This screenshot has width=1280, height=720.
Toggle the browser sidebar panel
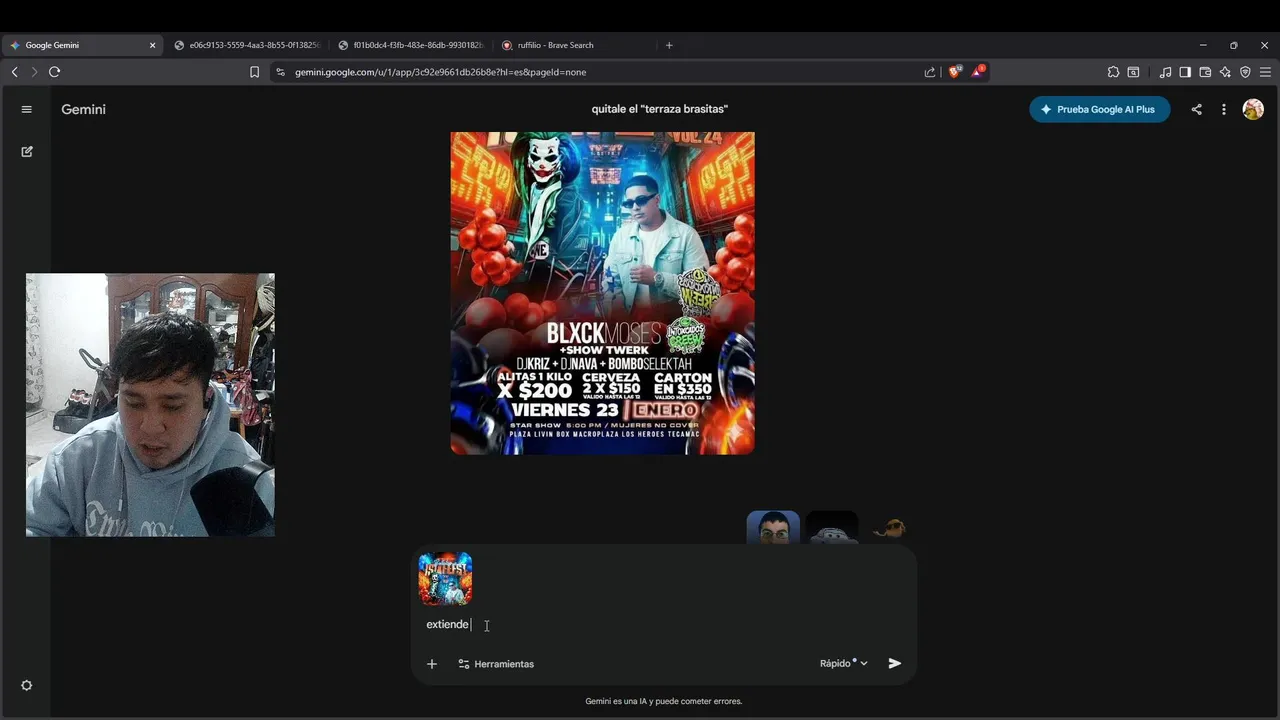click(x=1185, y=72)
